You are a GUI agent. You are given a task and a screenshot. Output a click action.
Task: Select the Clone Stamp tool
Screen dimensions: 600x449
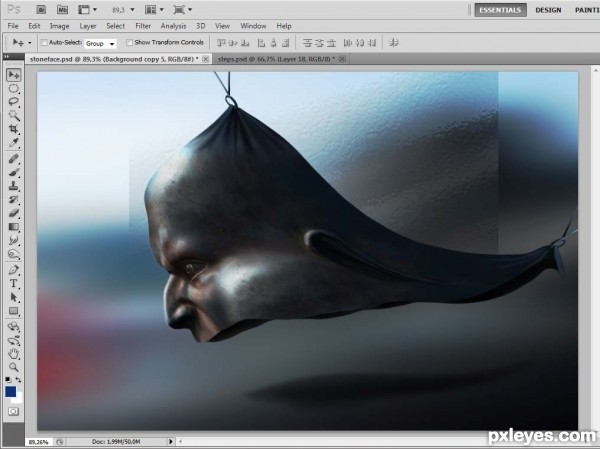point(14,186)
